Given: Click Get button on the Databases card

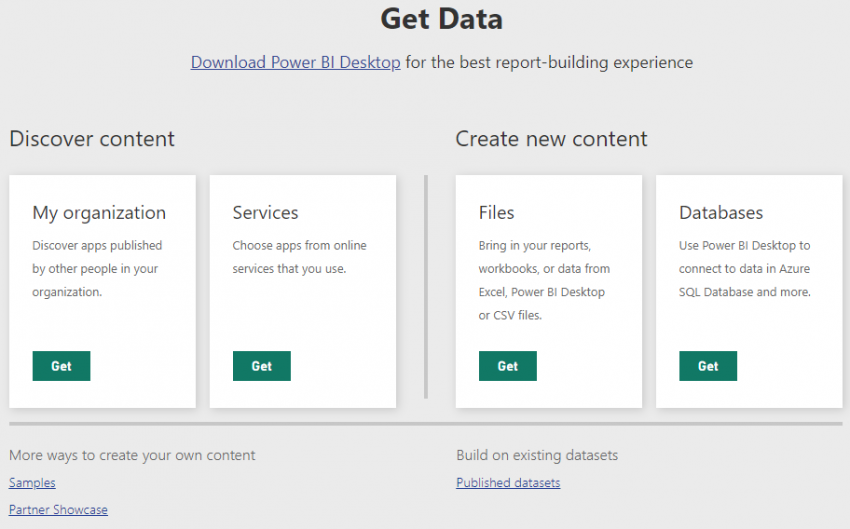Looking at the screenshot, I should click(x=708, y=366).
